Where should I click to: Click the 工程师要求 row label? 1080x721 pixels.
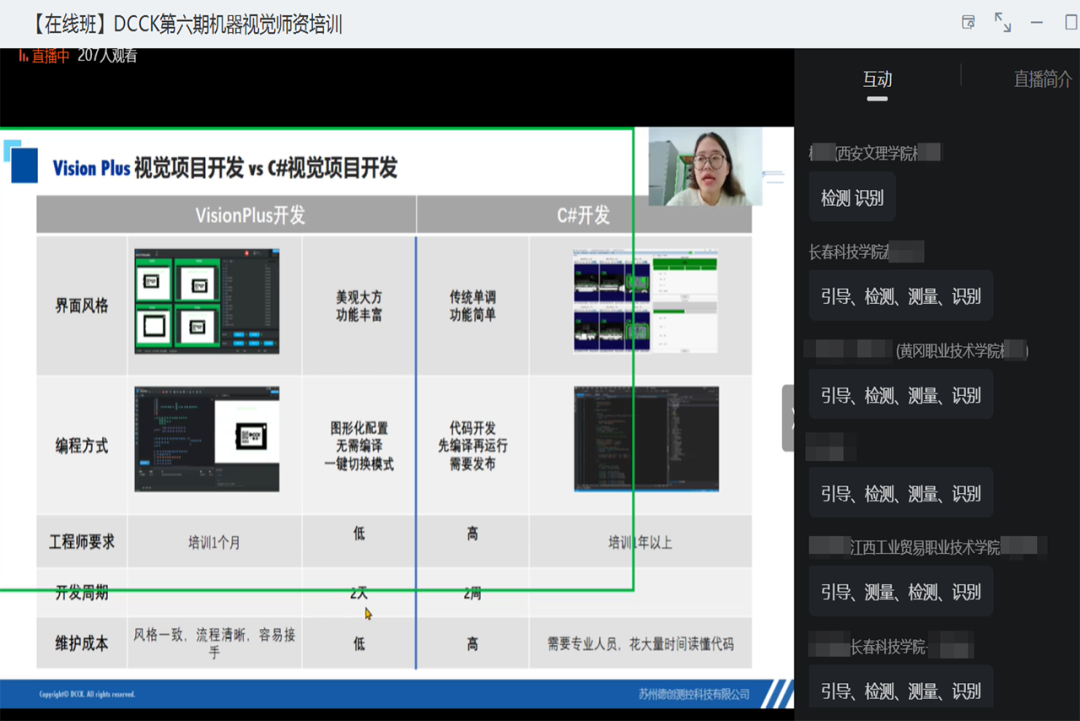click(x=82, y=542)
